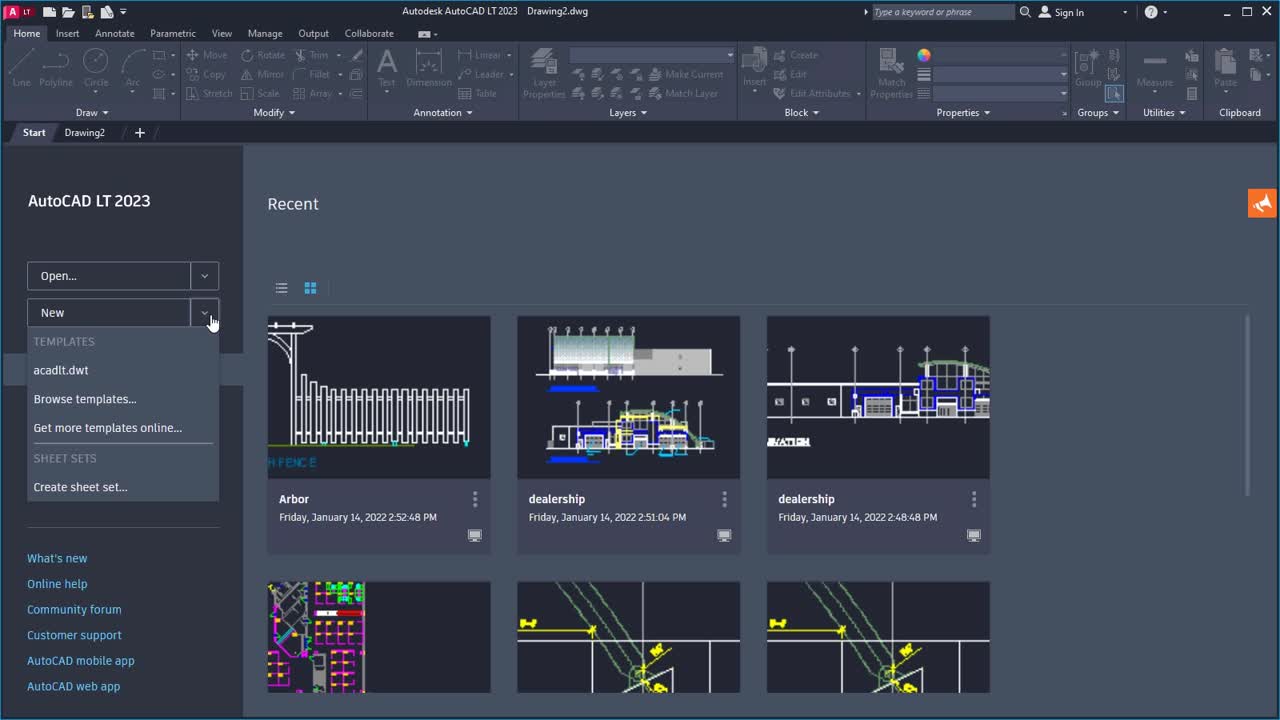Open the Layer Properties manager
Screen dimensions: 1280x720
(543, 72)
